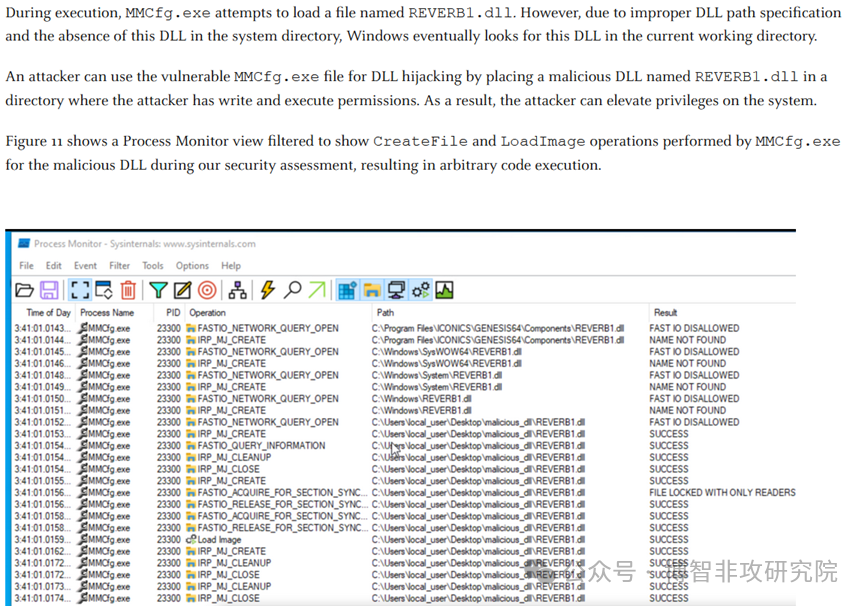Click the Operation column header
Viewport: 865px width, 606px height.
click(x=207, y=313)
